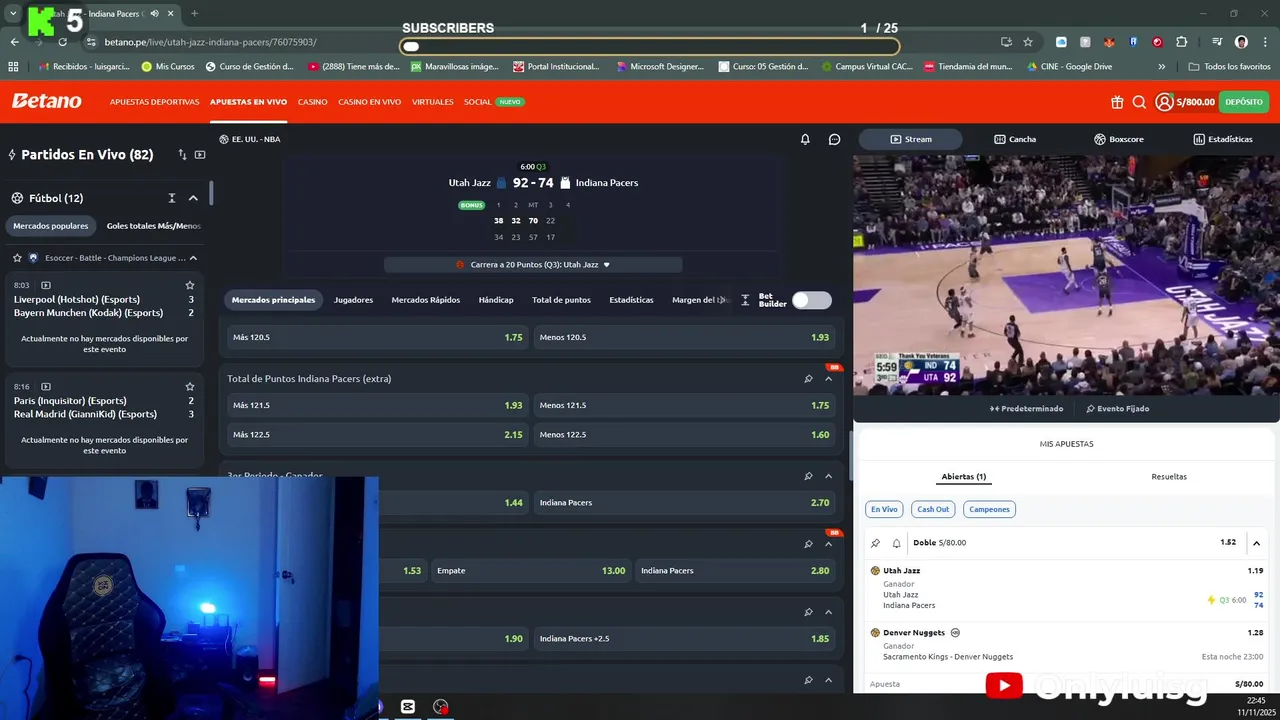
Task: Bet on Menos 122.5 at 1.60
Action: (x=685, y=435)
